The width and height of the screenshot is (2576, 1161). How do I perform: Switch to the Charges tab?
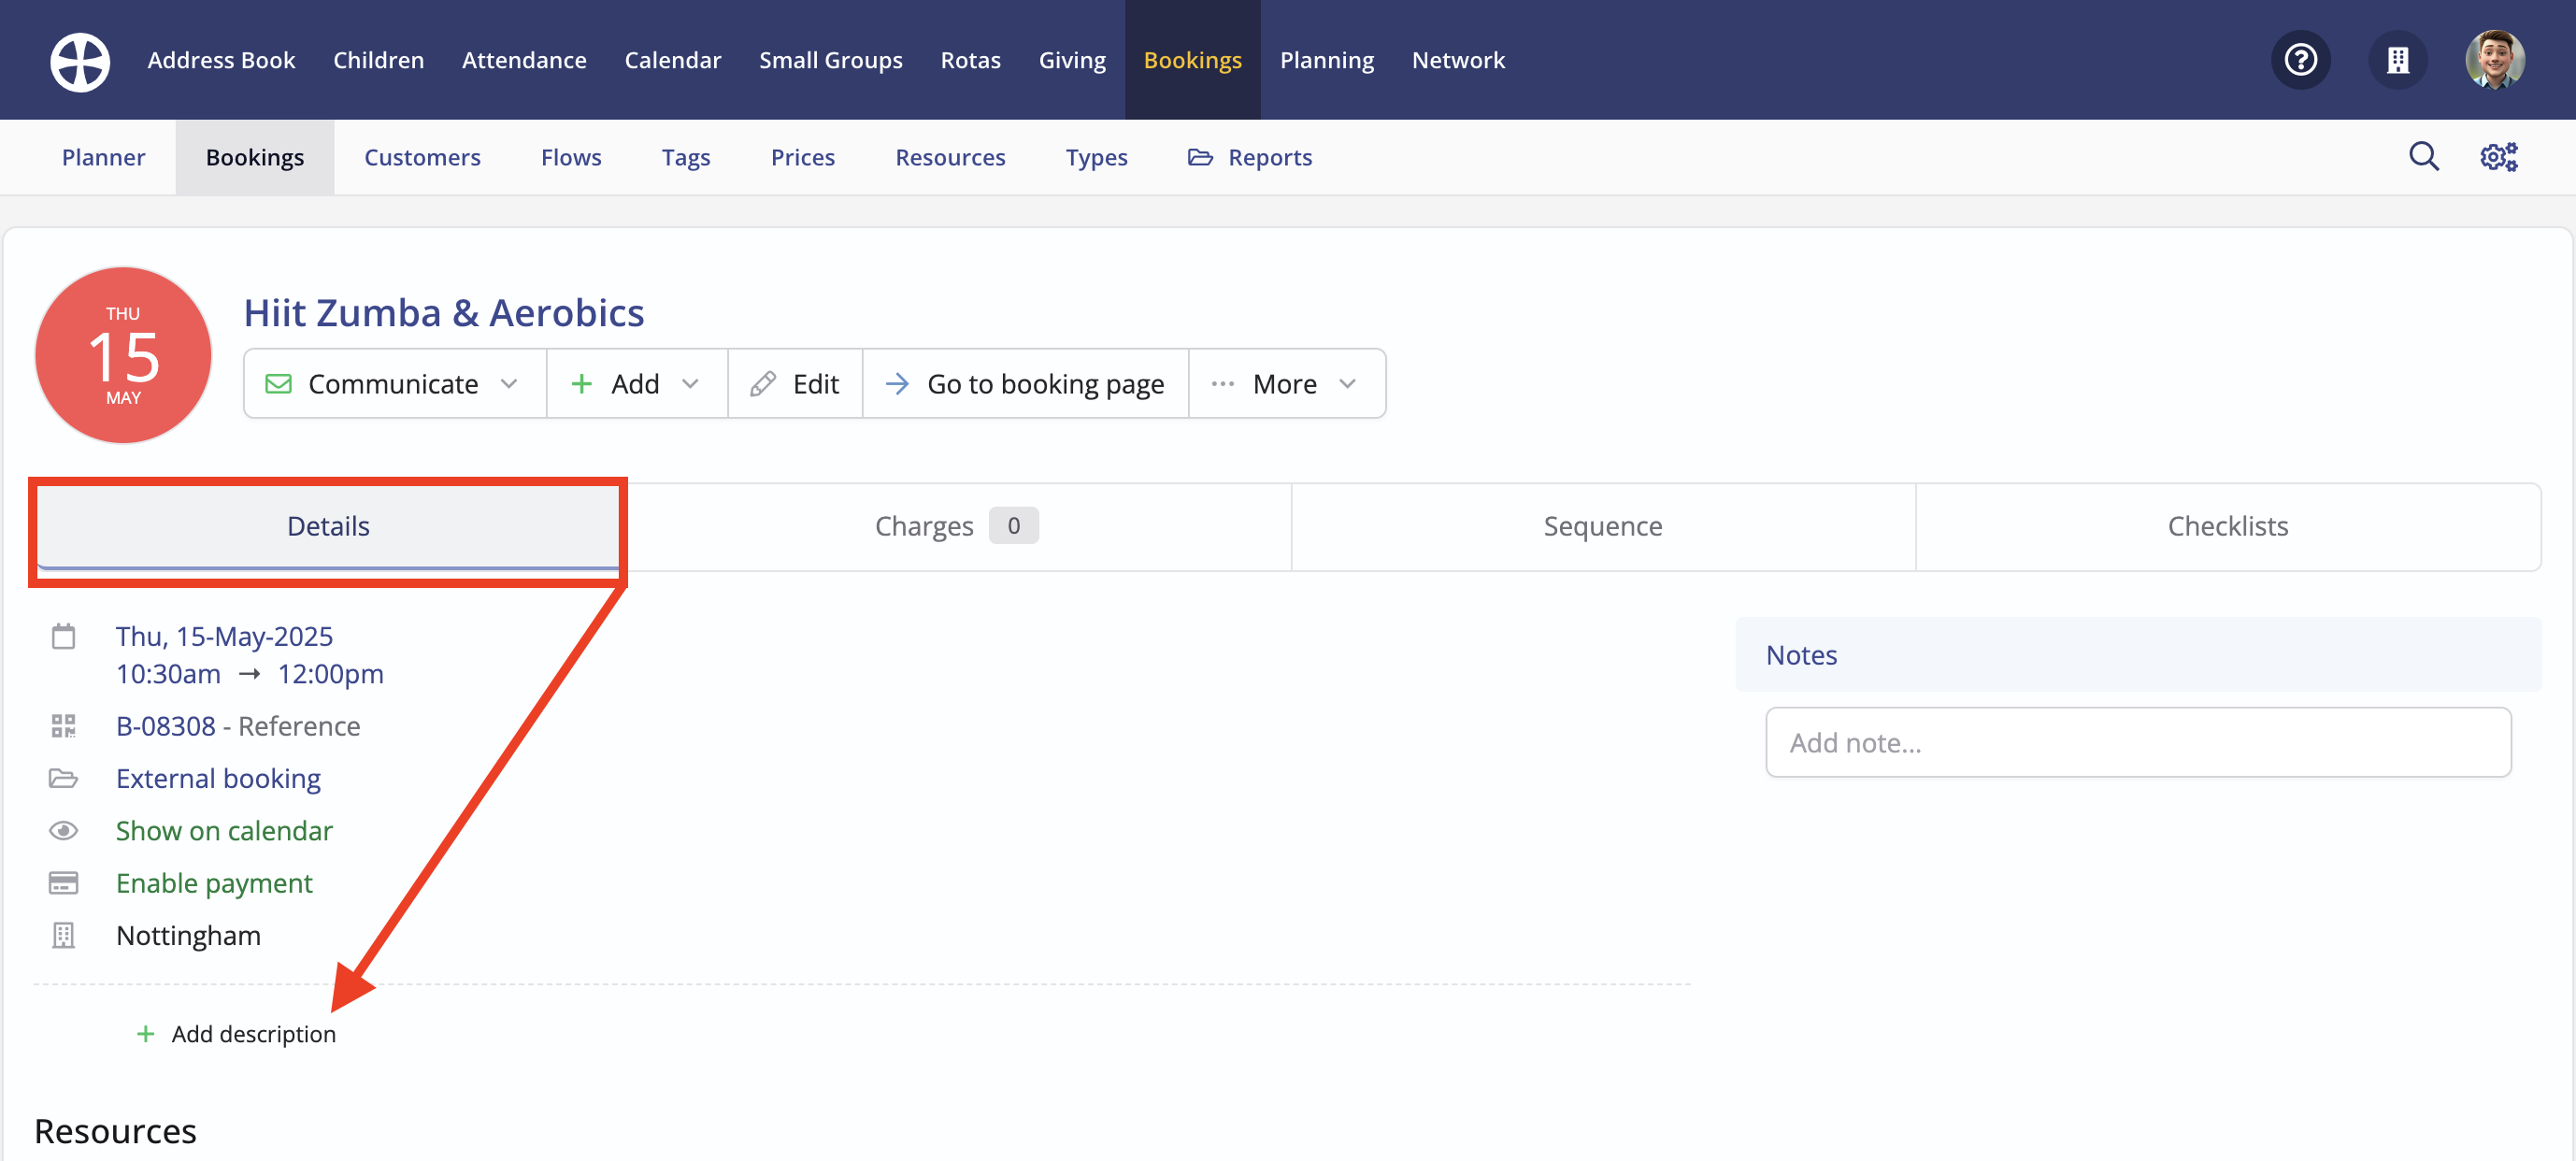956,526
